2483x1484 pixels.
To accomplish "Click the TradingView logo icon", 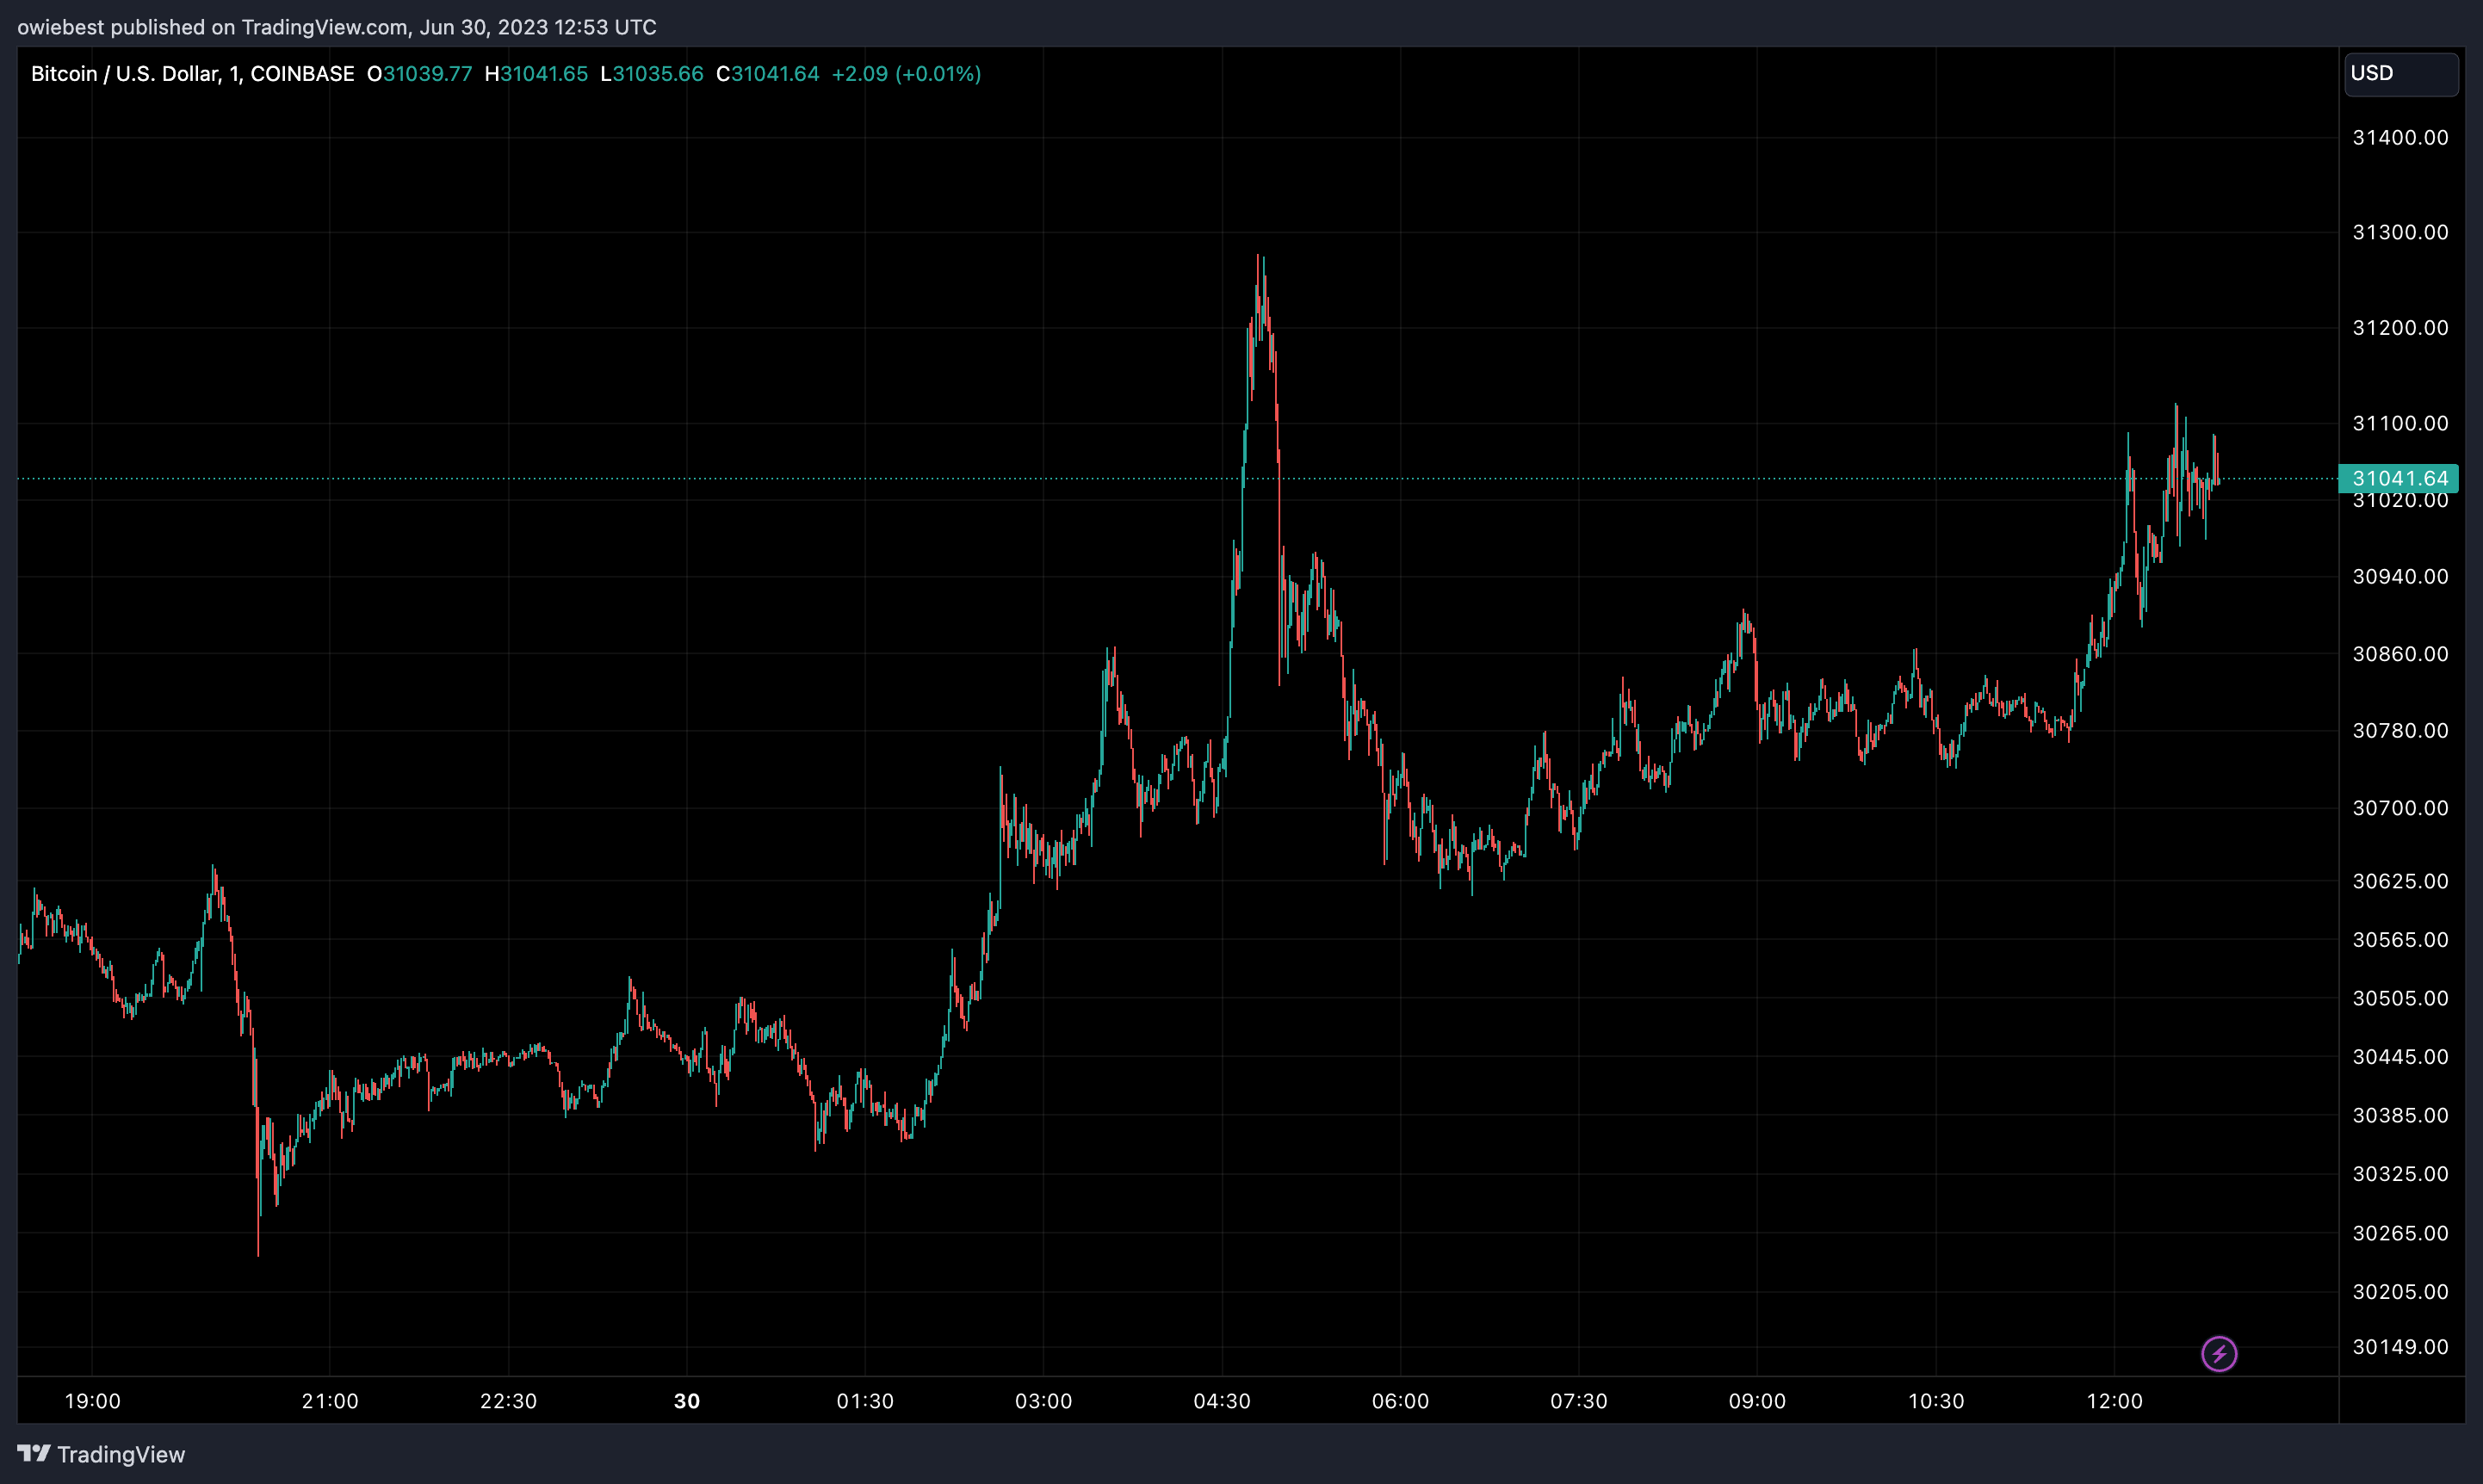I will pyautogui.click(x=37, y=1455).
